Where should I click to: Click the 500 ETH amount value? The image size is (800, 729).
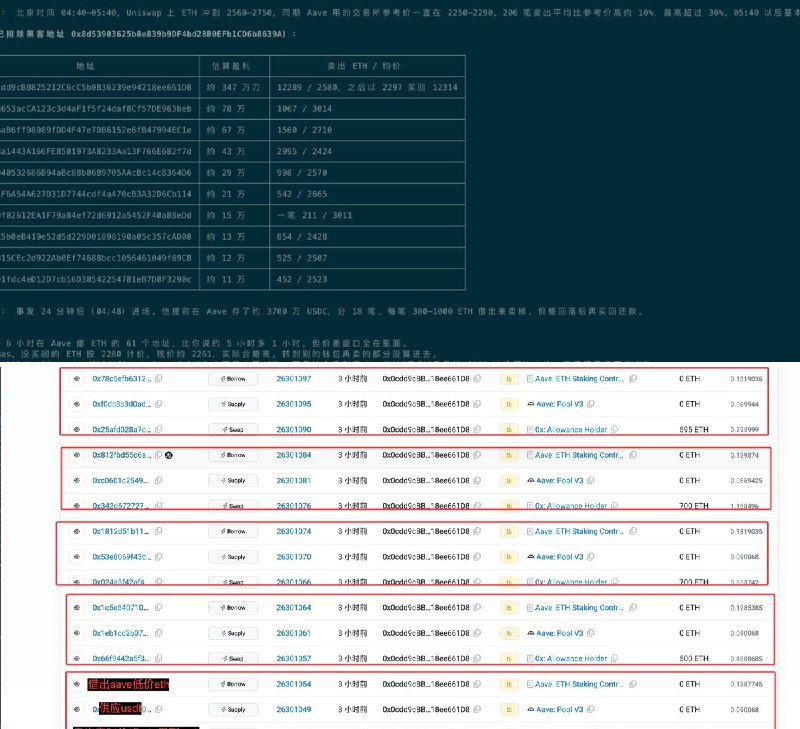[x=693, y=659]
